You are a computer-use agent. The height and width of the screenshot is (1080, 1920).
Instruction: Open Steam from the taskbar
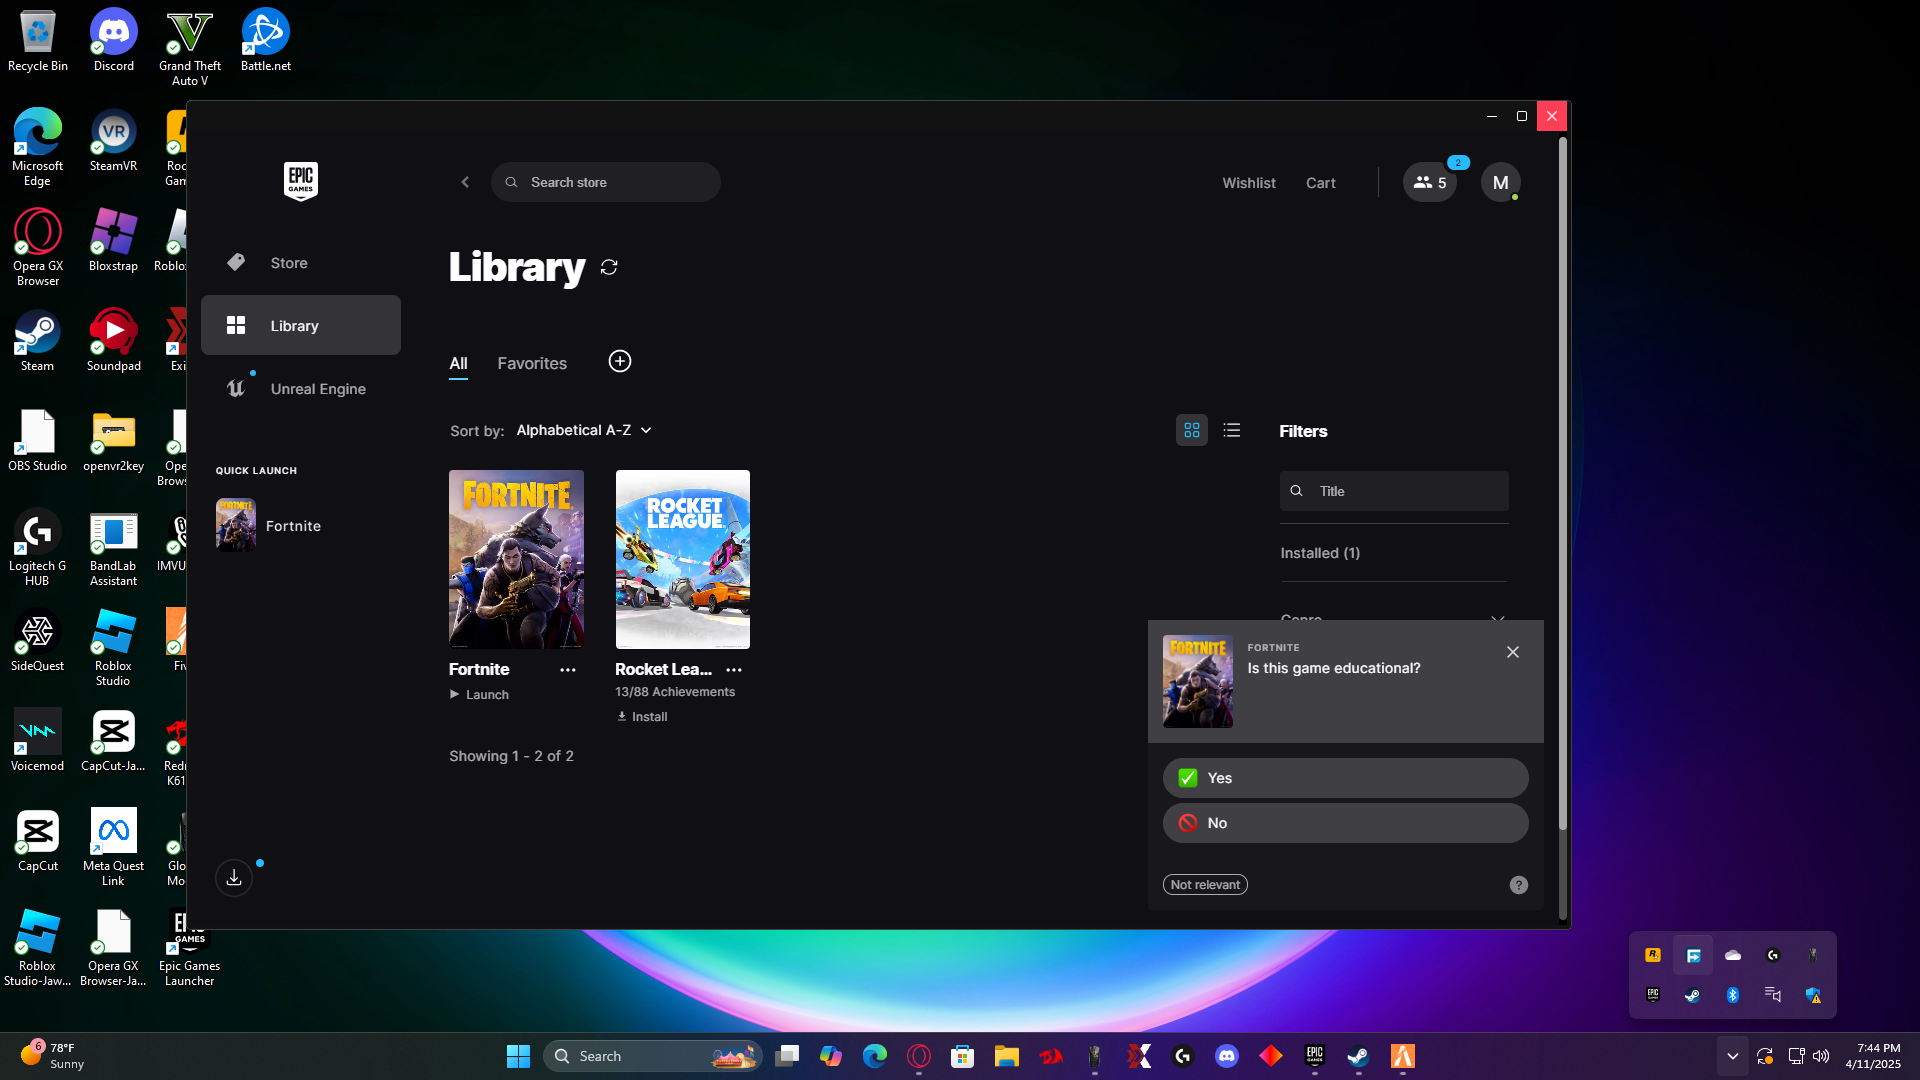pyautogui.click(x=1359, y=1056)
